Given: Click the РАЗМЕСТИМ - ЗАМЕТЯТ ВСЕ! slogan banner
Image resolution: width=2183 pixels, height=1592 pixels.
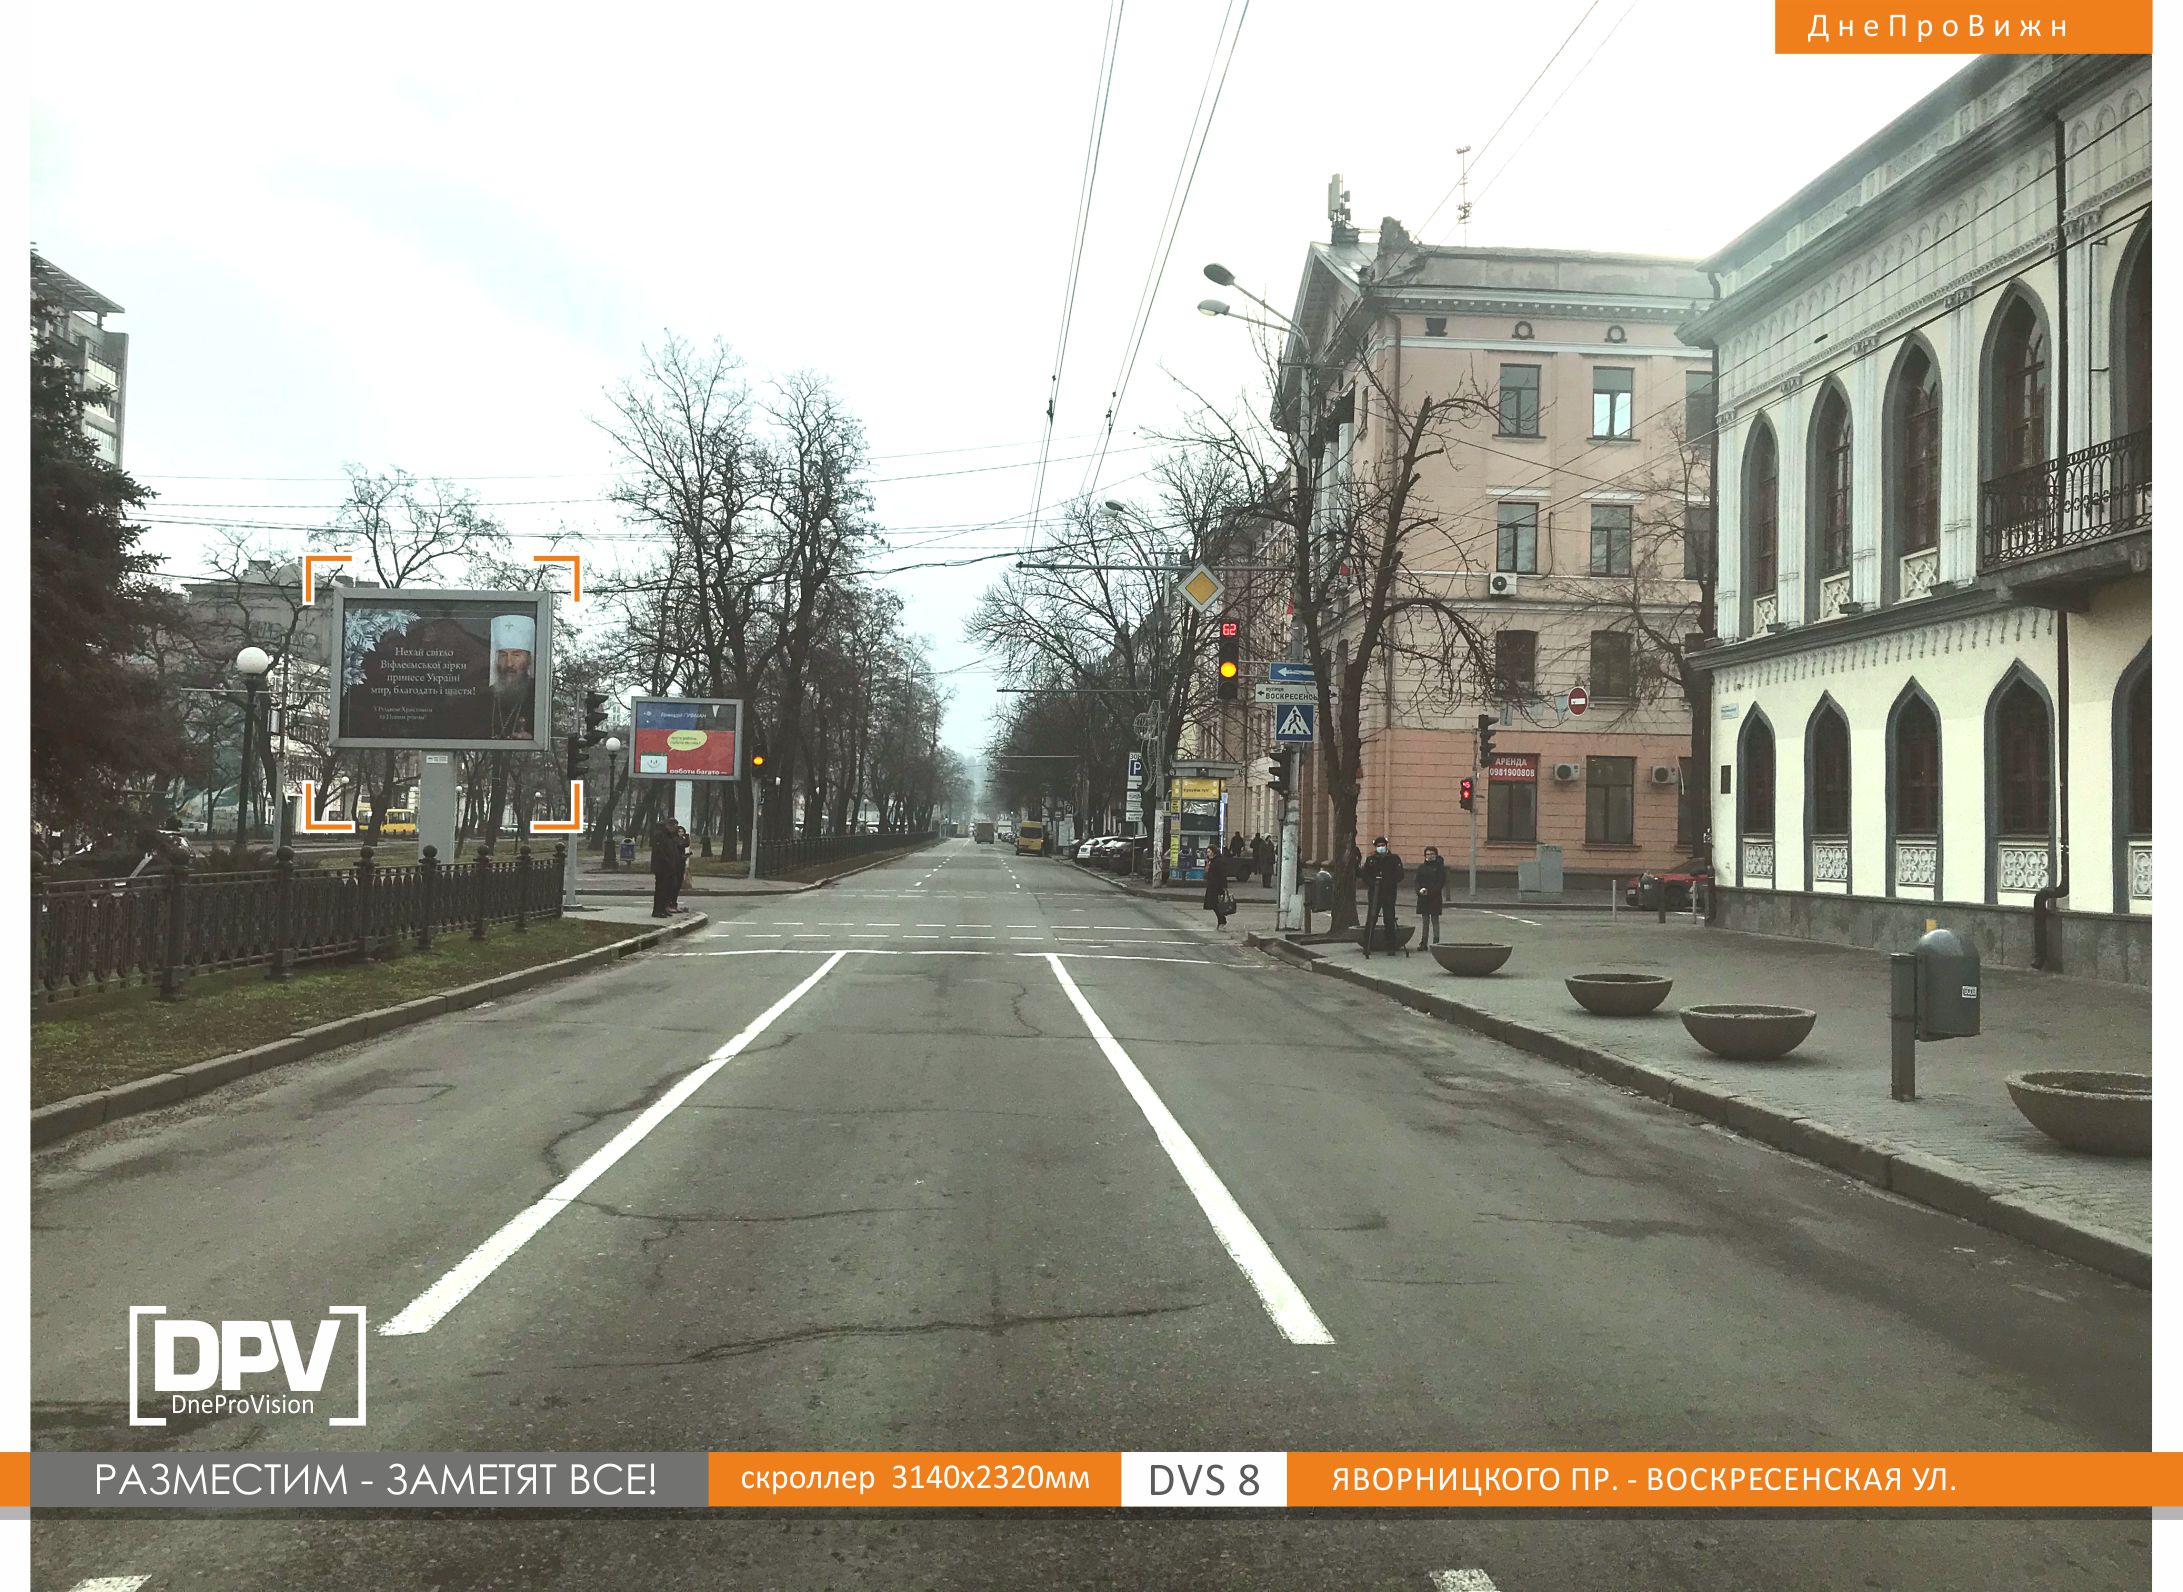Looking at the screenshot, I should coord(375,1479).
